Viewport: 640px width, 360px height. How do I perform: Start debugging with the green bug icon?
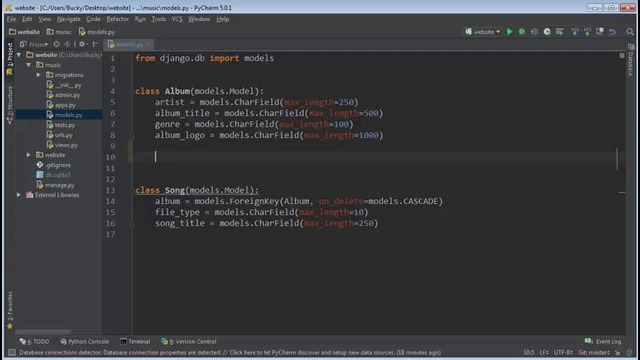click(522, 31)
